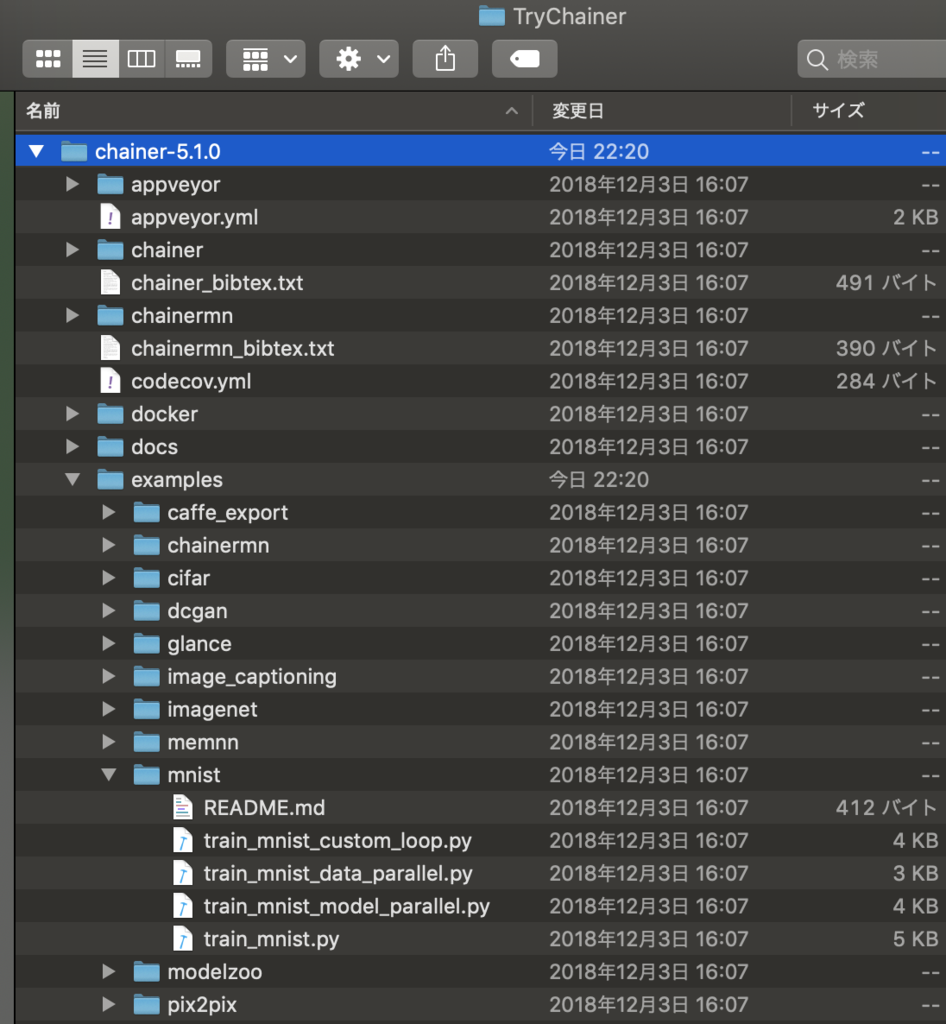The width and height of the screenshot is (946, 1024).
Task: Click the chainer-5.1.0 folder icon
Action: (74, 152)
